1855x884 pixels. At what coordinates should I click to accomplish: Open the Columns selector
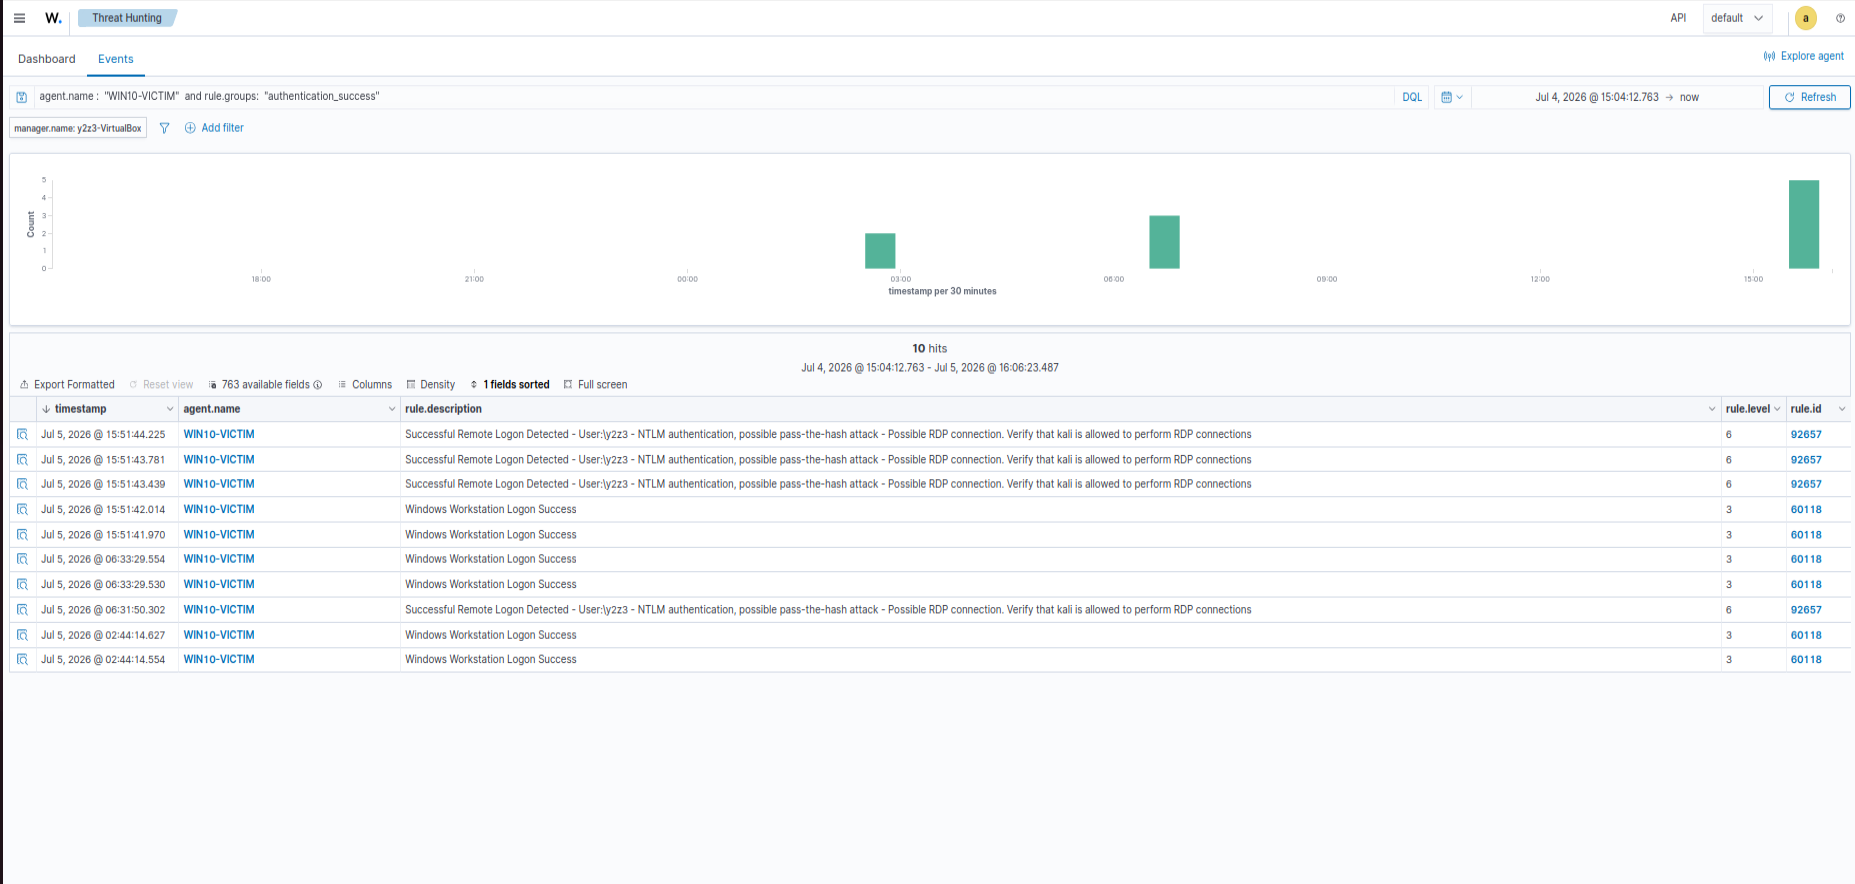(365, 385)
